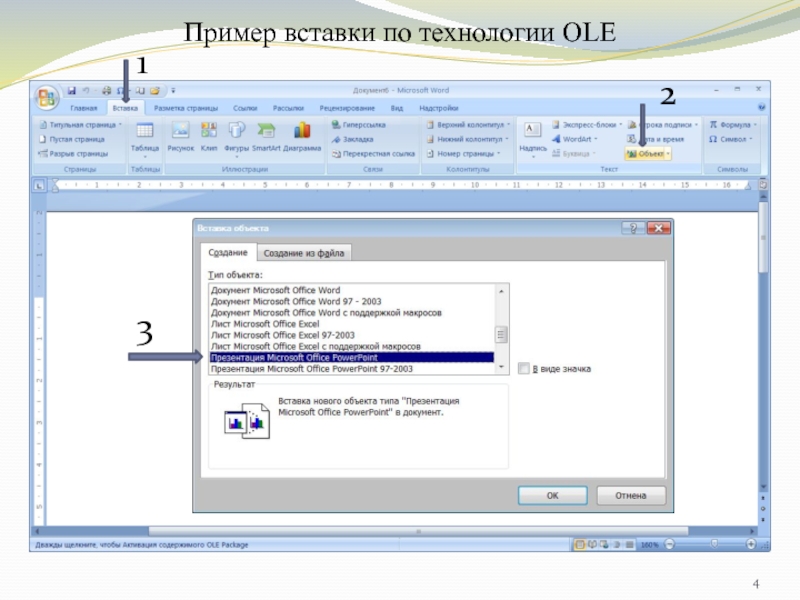Click the Office button orb
Image resolution: width=800 pixels, height=600 pixels.
tap(46, 97)
